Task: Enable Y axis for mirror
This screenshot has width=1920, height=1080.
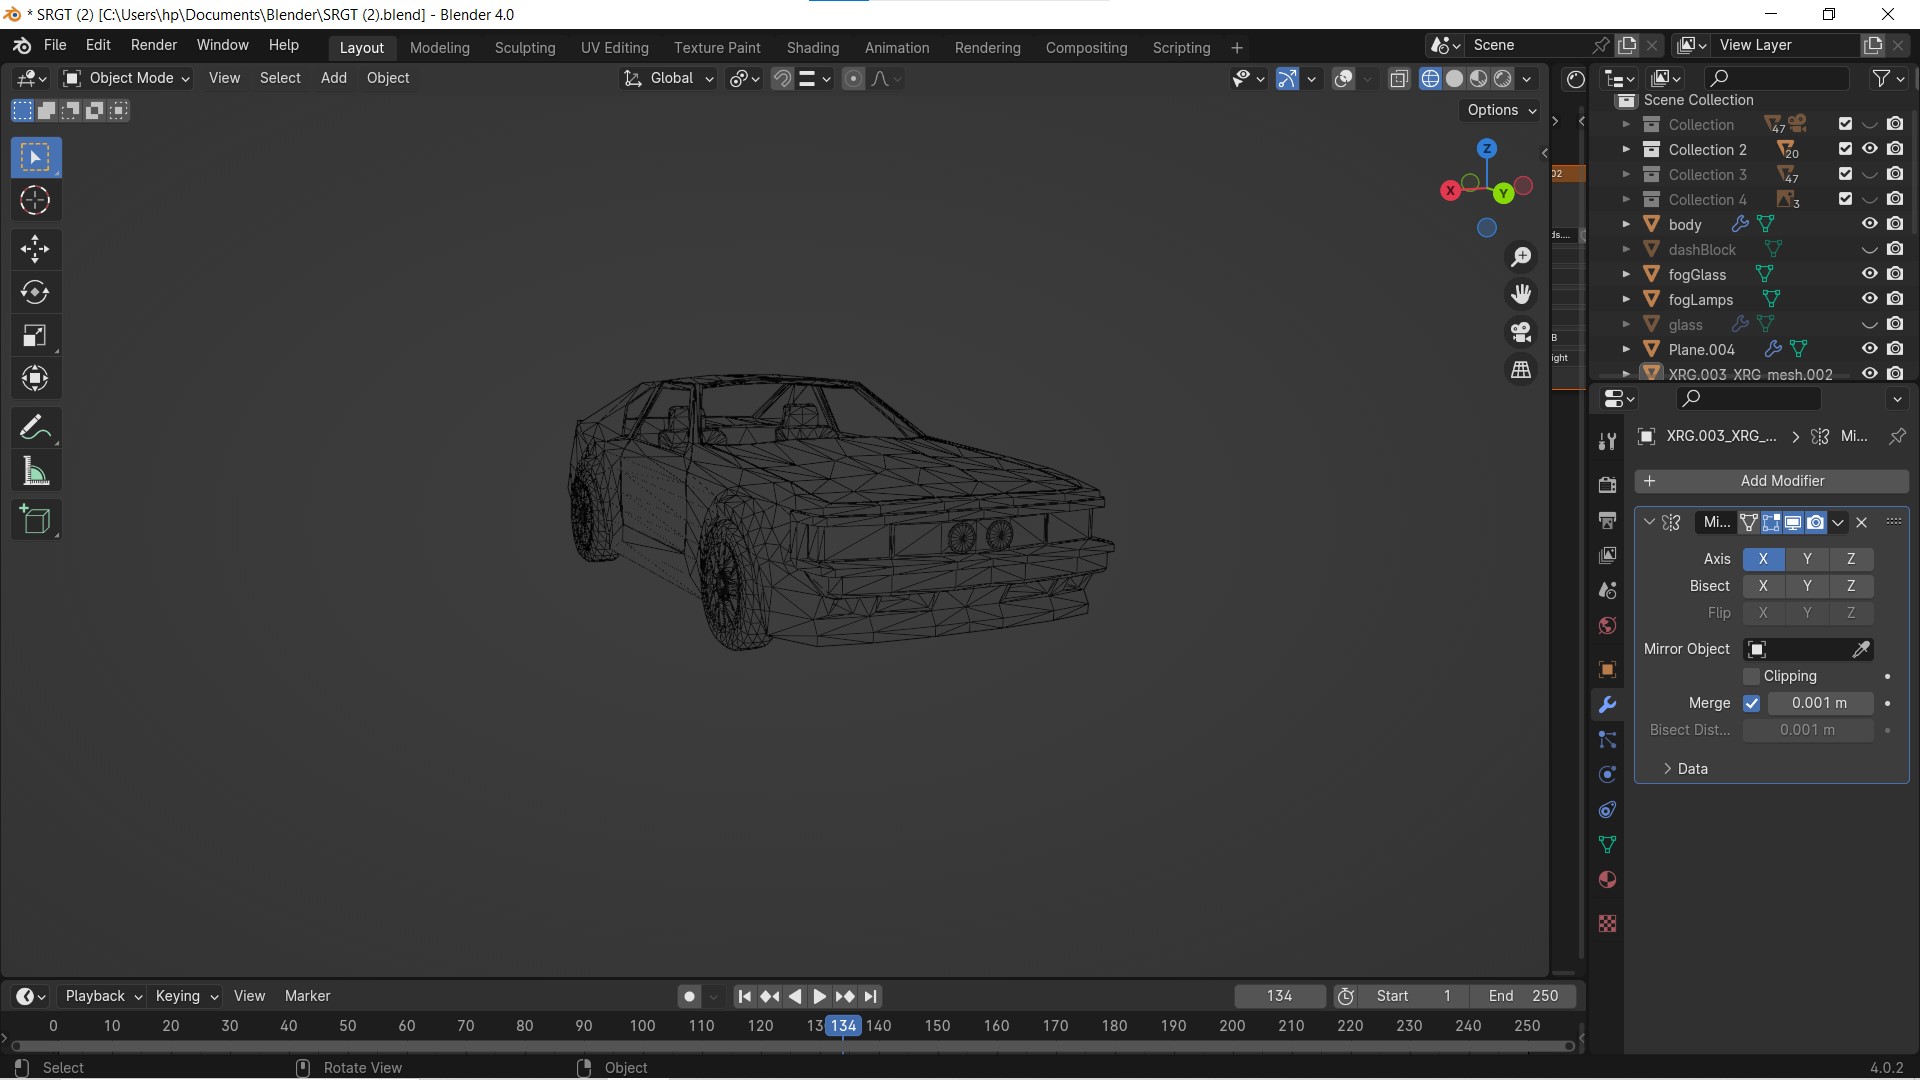Action: point(1806,559)
